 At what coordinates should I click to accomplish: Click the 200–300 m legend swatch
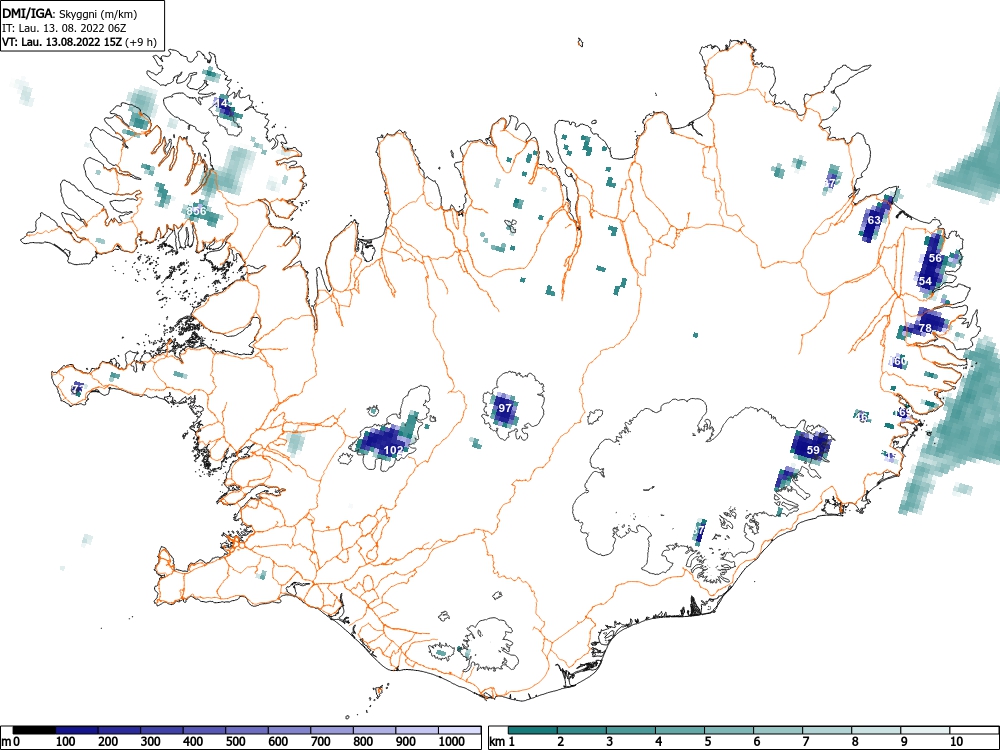point(119,730)
